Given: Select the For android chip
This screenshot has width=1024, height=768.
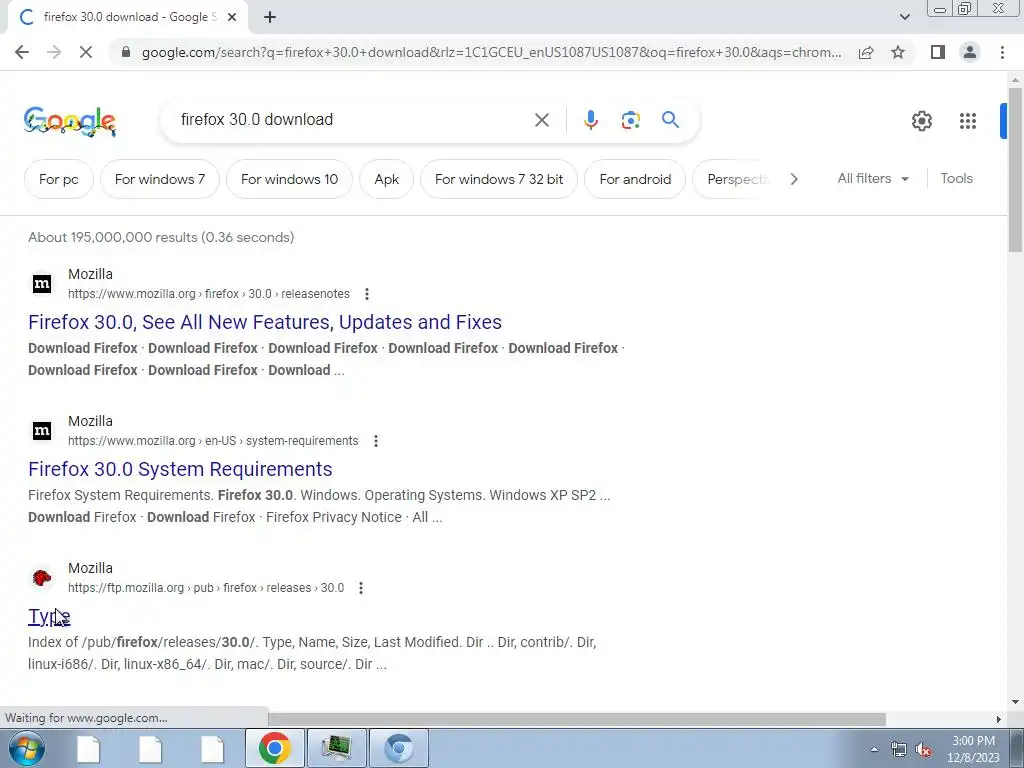Looking at the screenshot, I should 635,179.
